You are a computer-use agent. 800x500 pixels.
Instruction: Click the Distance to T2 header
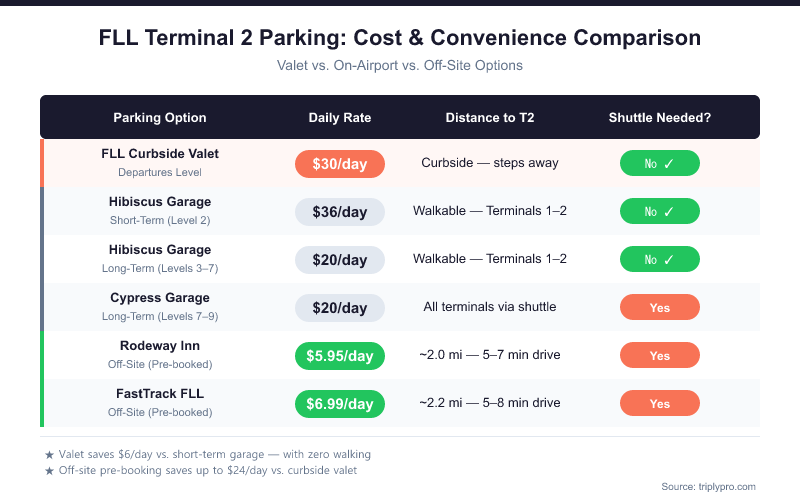(490, 118)
